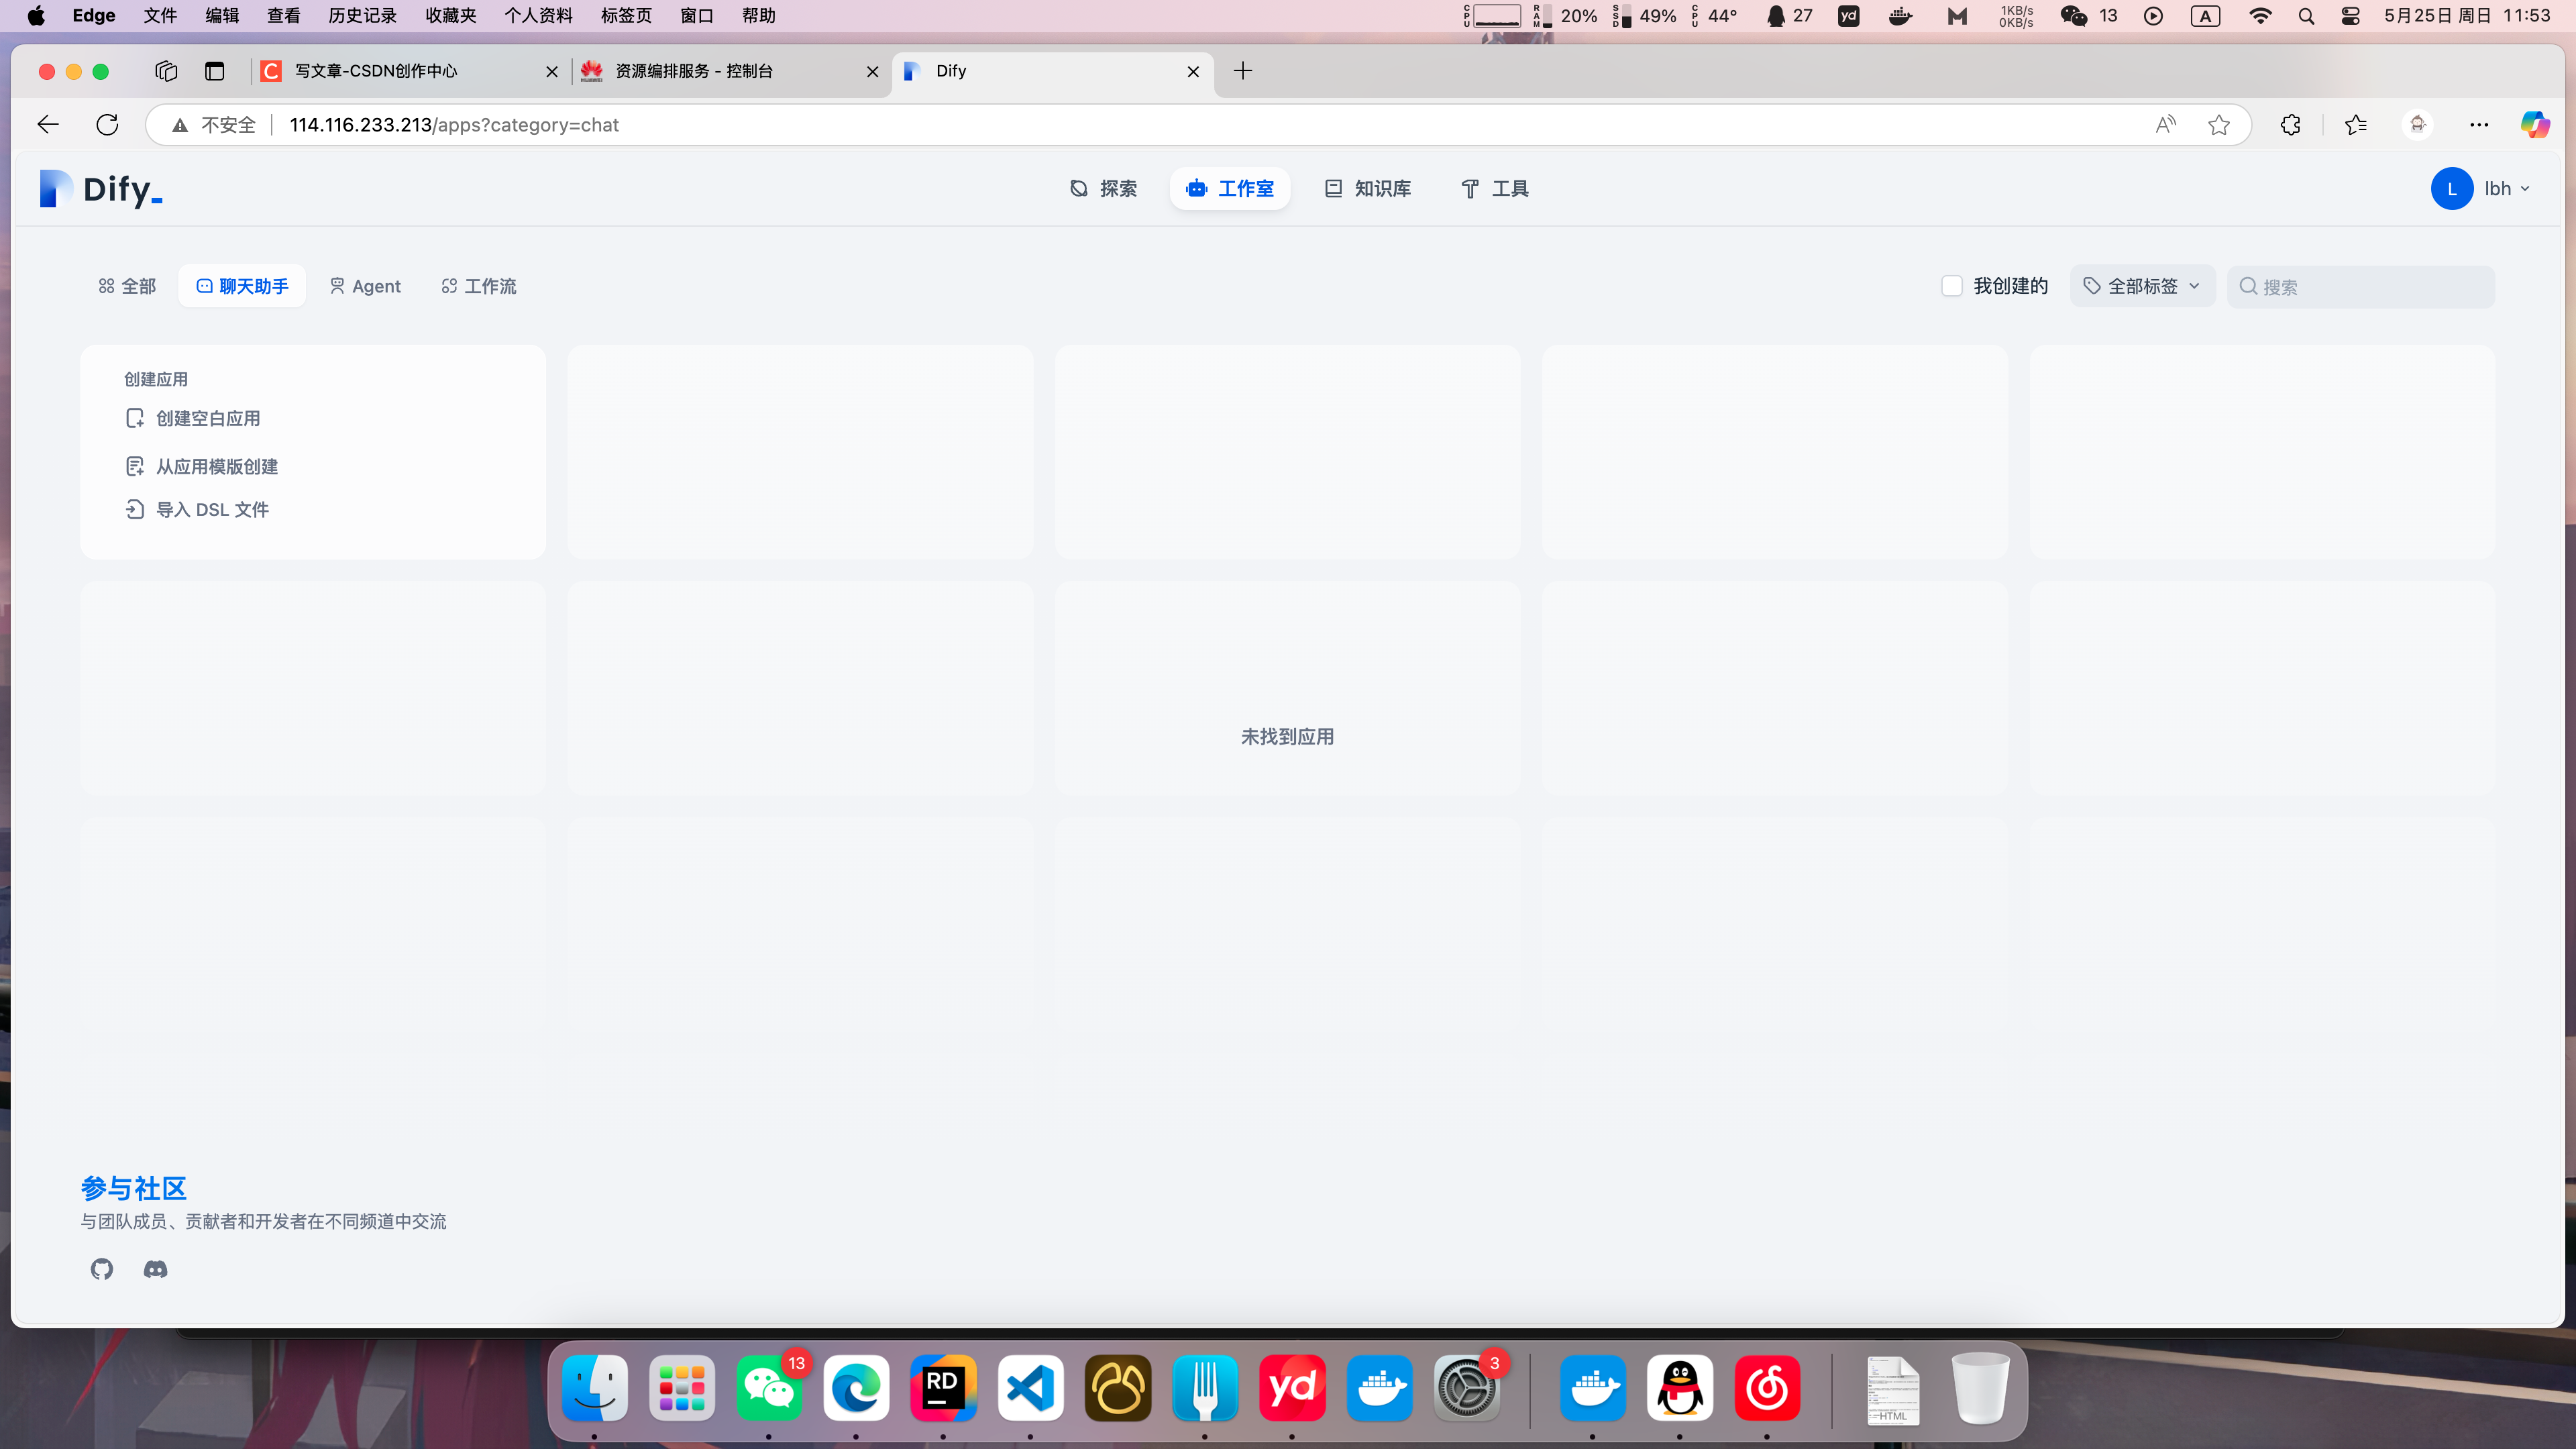The width and height of the screenshot is (2576, 1449).
Task: Open WeChat from the Dock
Action: tap(769, 1387)
